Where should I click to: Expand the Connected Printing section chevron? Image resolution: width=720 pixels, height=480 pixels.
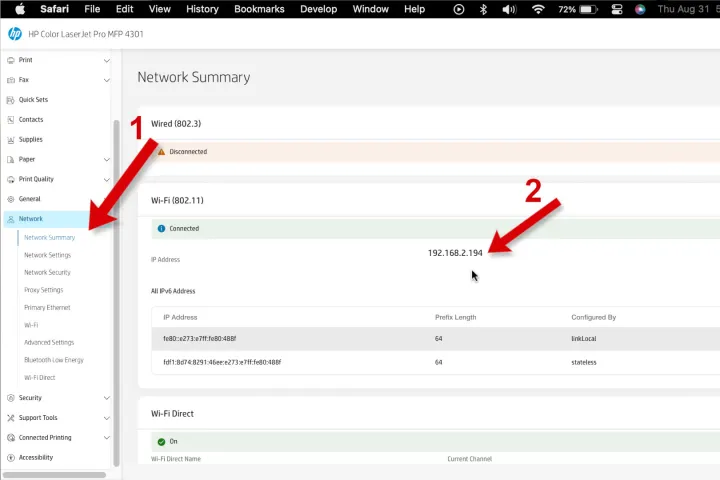pos(107,438)
